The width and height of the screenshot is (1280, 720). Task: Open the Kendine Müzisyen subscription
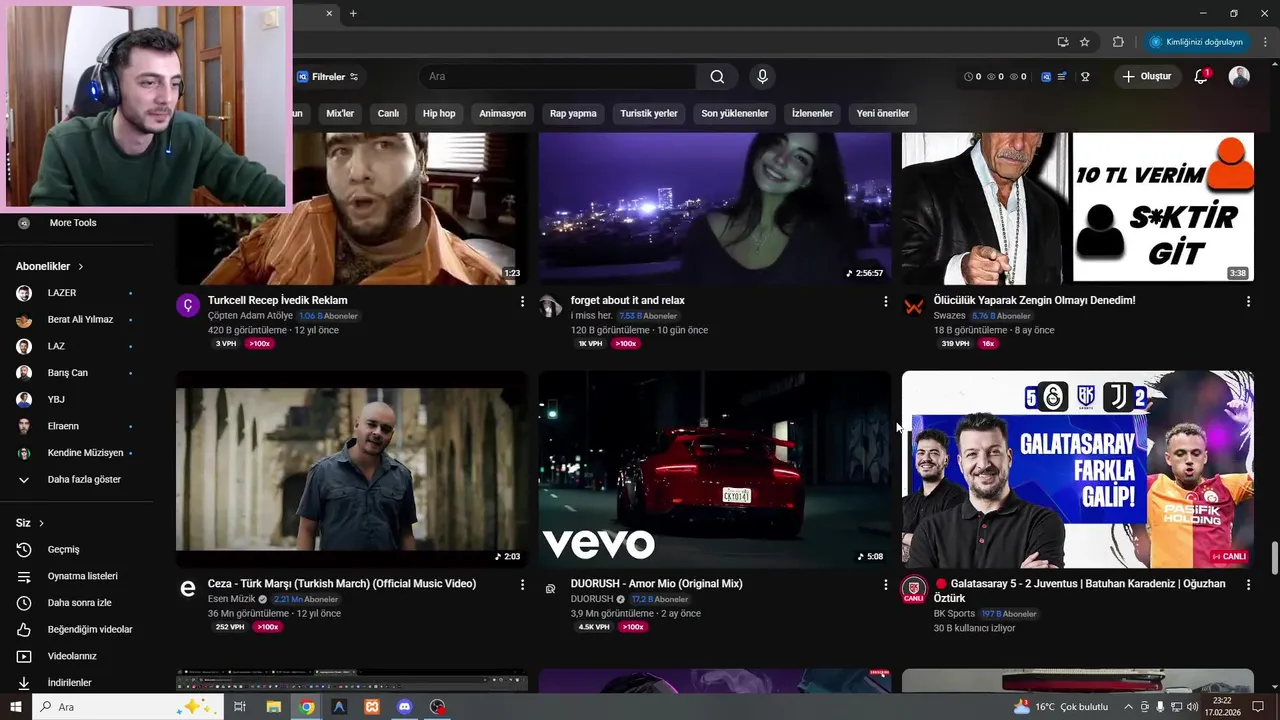[76, 453]
